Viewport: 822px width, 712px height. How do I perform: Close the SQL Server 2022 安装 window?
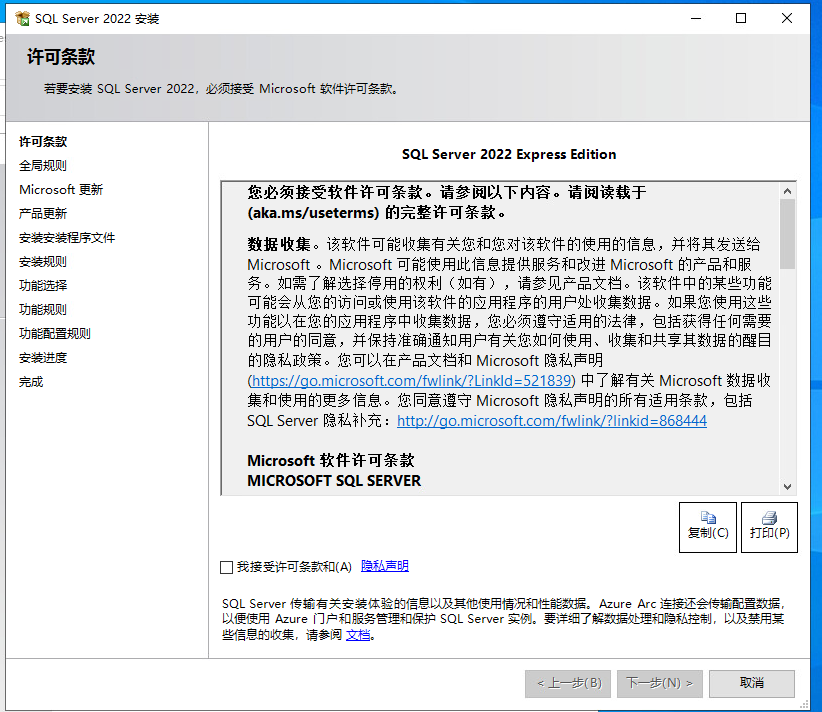point(786,18)
